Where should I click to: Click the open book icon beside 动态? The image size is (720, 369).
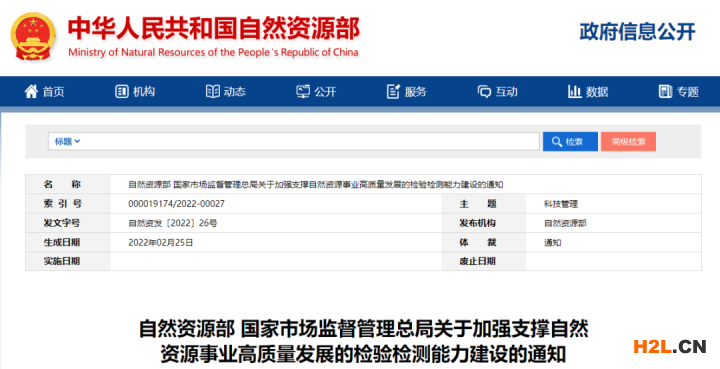tap(213, 91)
